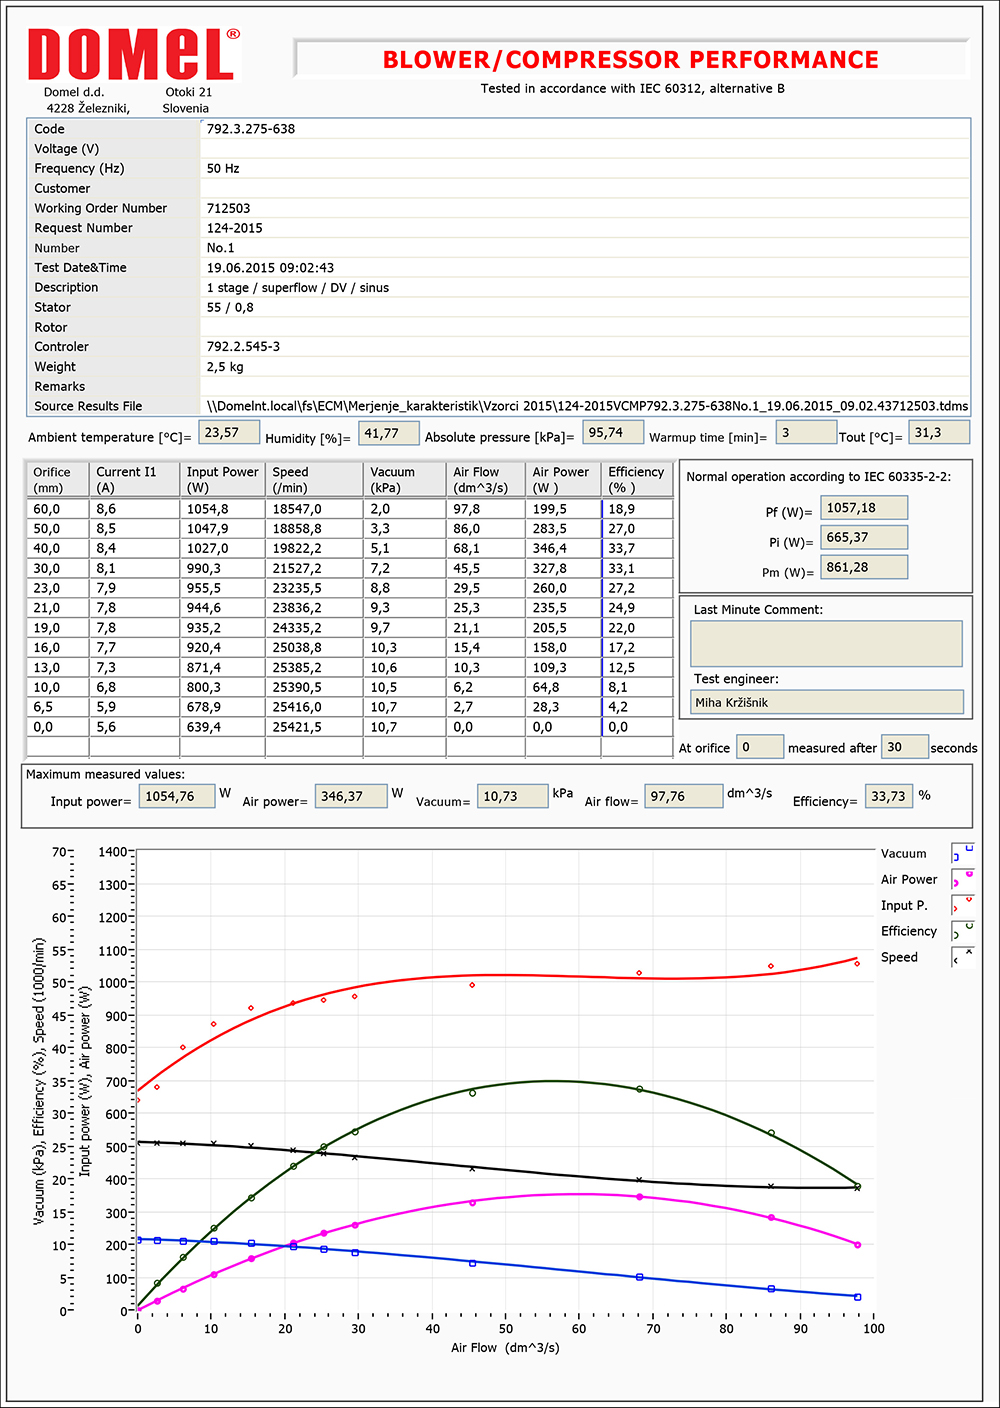Select the Ambient temperature value field
1000x1408 pixels.
(229, 433)
